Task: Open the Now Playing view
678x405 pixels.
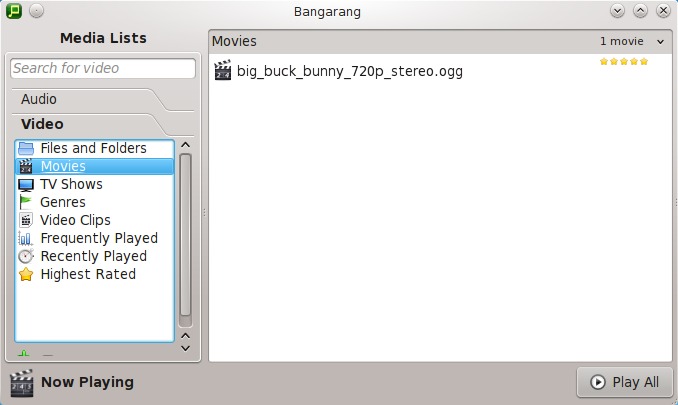Action: pos(87,382)
